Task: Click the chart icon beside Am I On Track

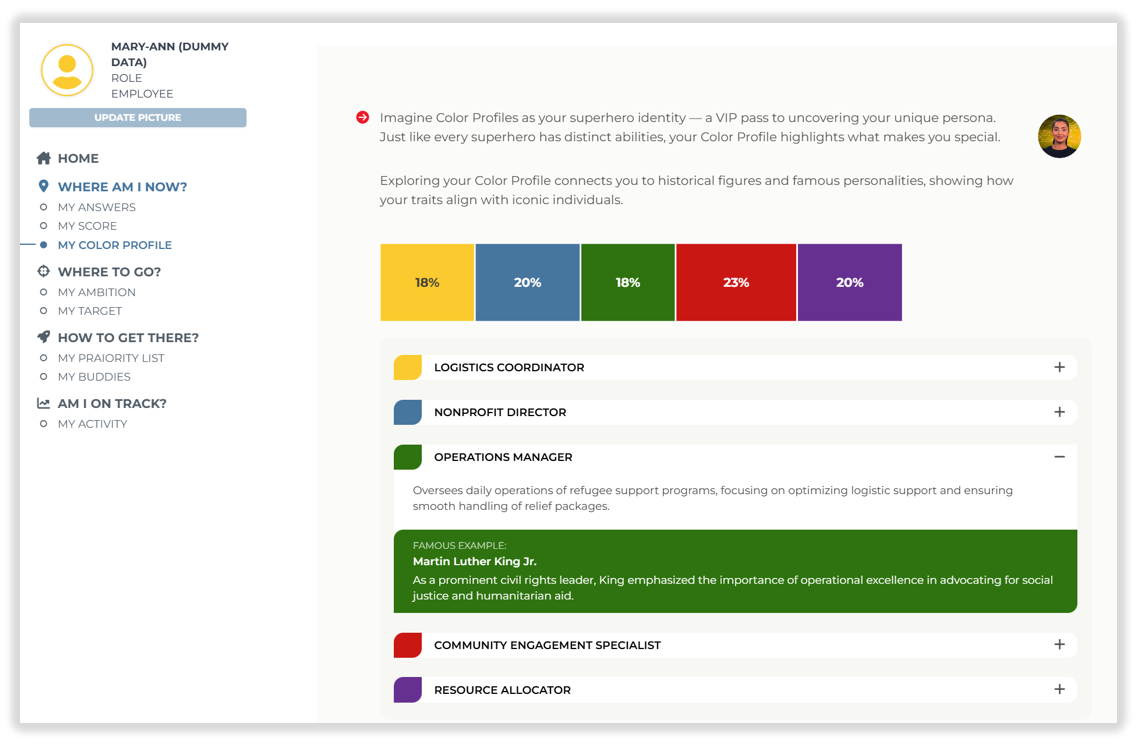Action: point(44,403)
